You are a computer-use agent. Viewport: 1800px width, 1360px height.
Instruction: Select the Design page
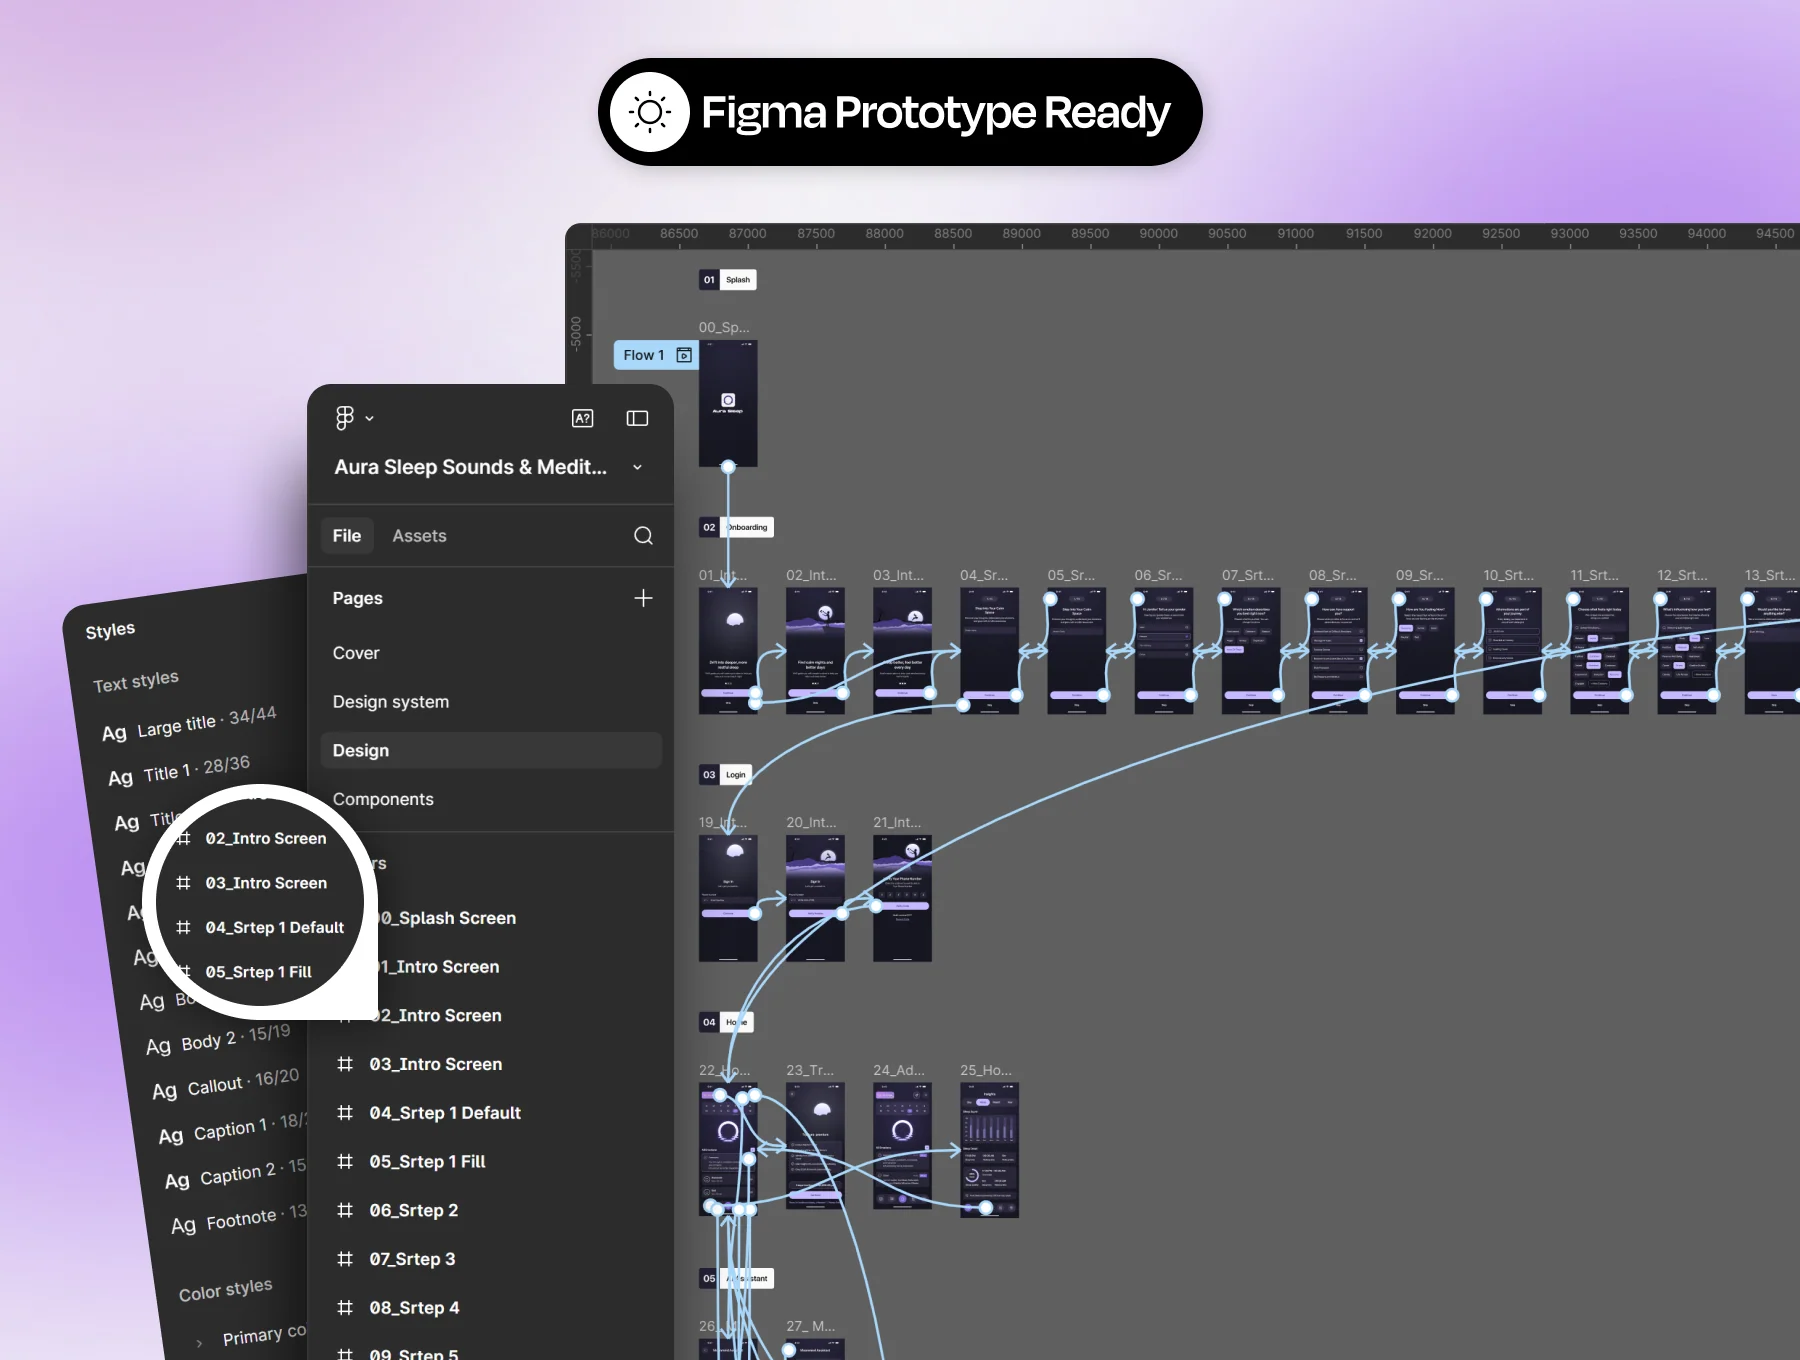(491, 751)
